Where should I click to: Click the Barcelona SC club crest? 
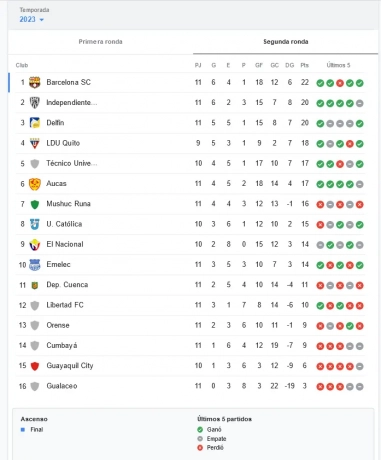[x=35, y=82]
